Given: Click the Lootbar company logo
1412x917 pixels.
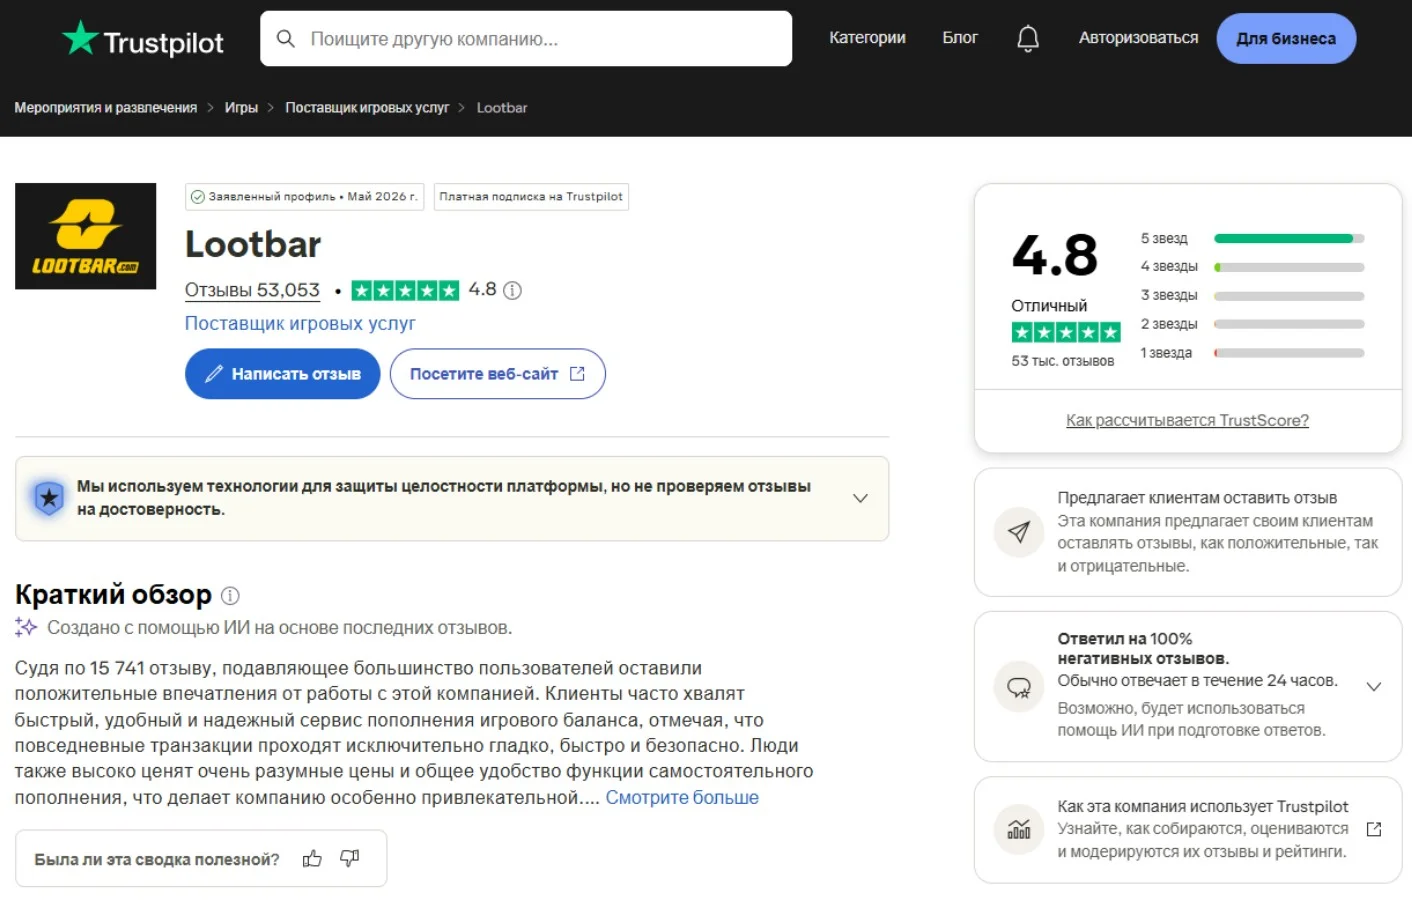Looking at the screenshot, I should 86,236.
